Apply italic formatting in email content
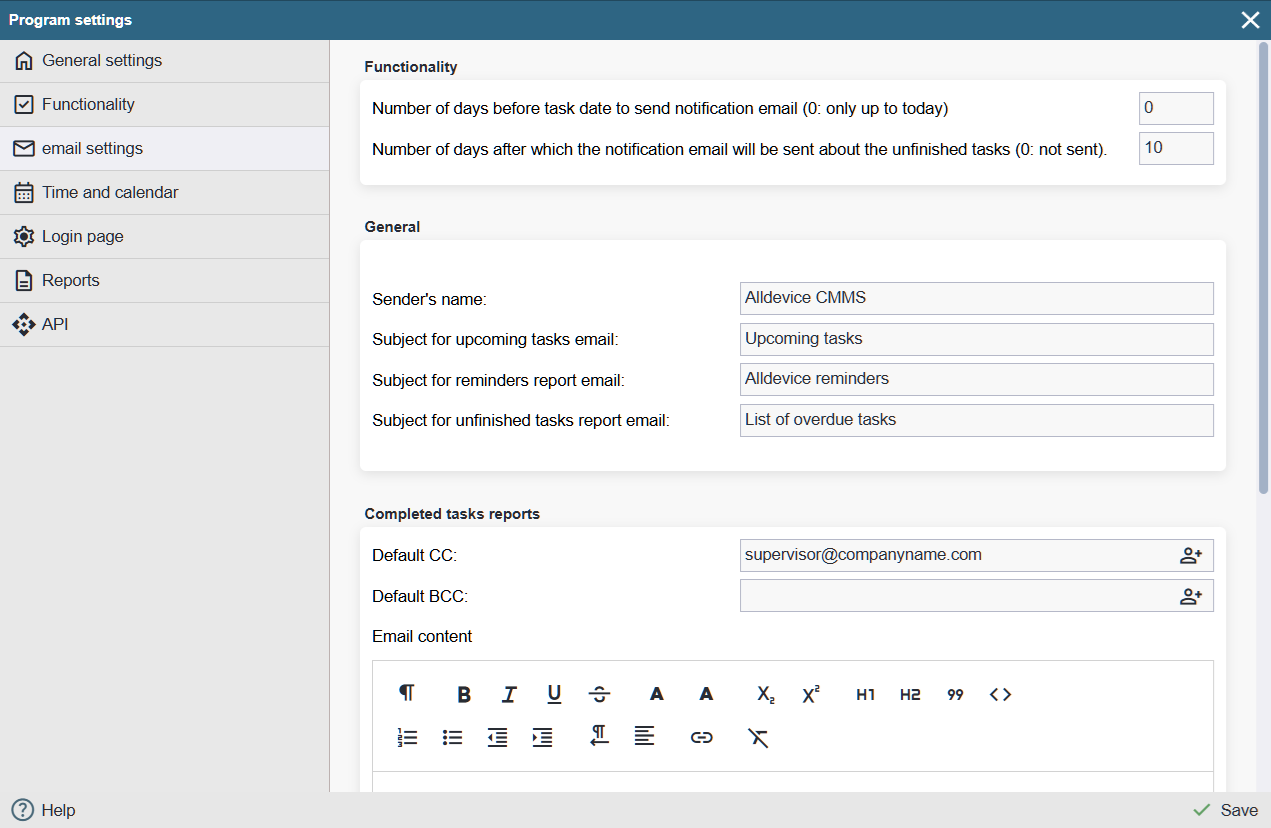Viewport: 1271px width, 828px height. [x=509, y=695]
